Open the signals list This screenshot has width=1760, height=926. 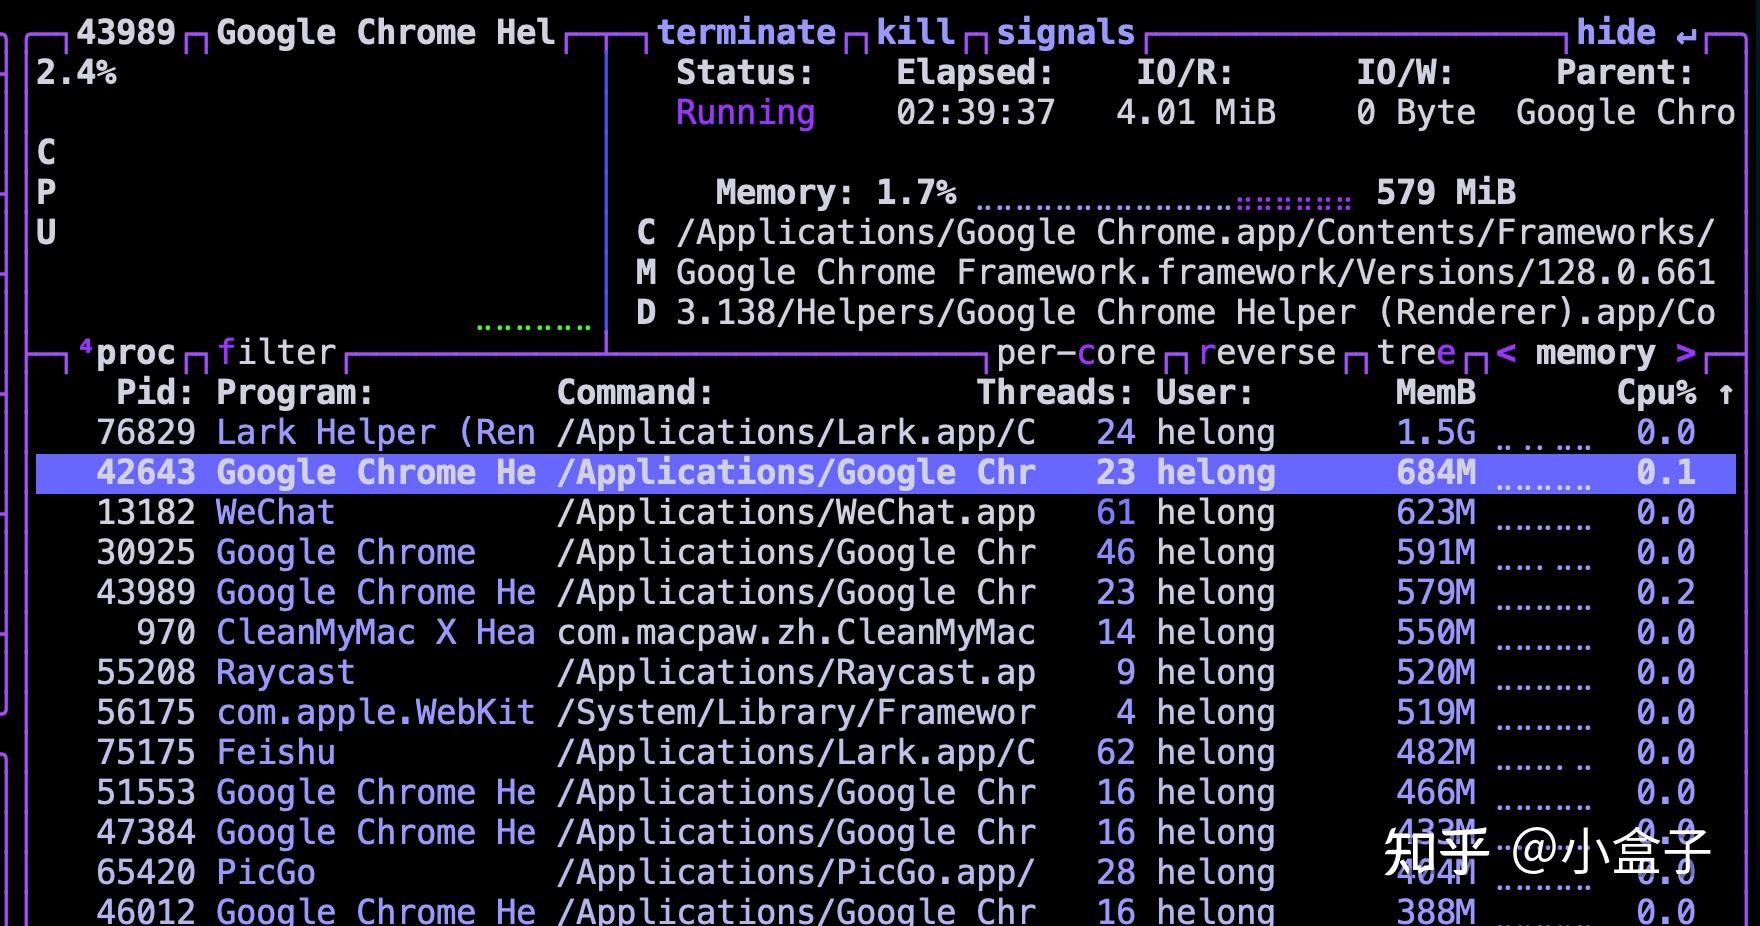click(1063, 31)
